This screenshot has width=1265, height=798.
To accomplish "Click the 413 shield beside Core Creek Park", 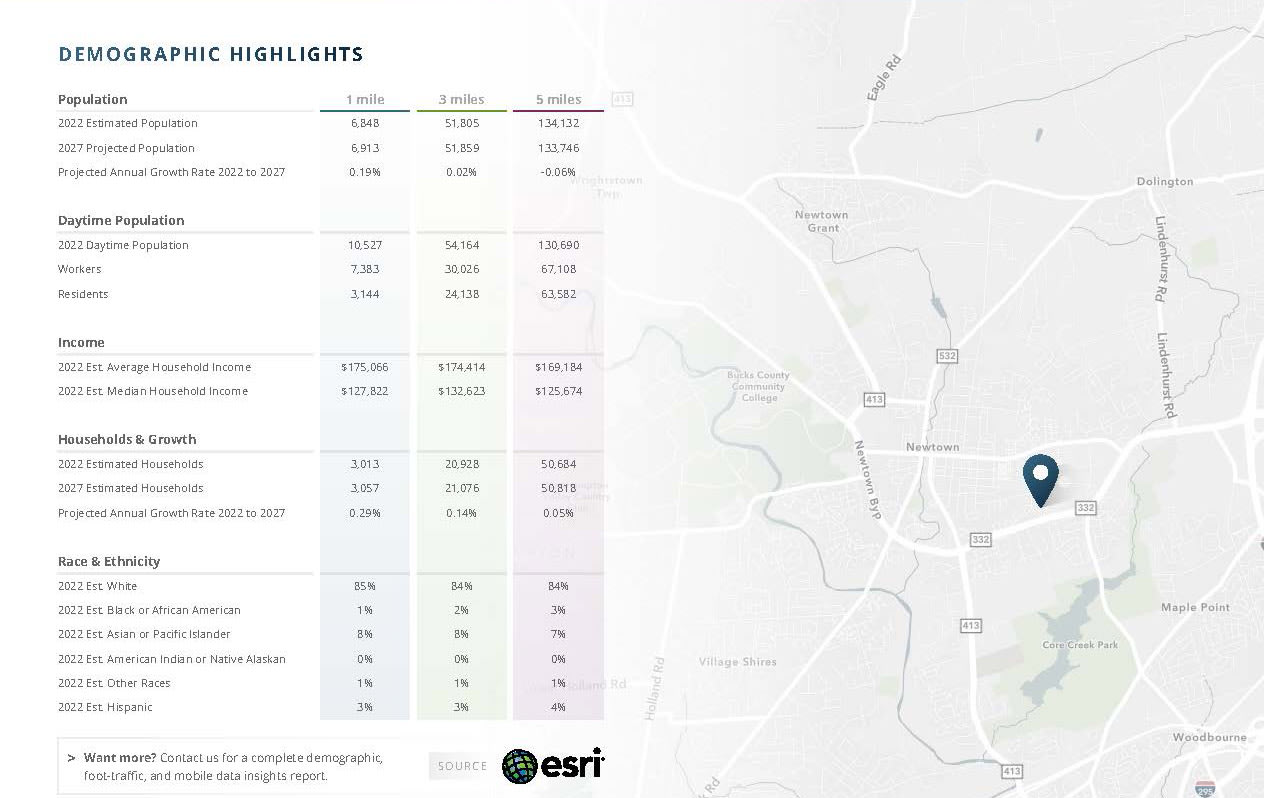I will (x=970, y=625).
